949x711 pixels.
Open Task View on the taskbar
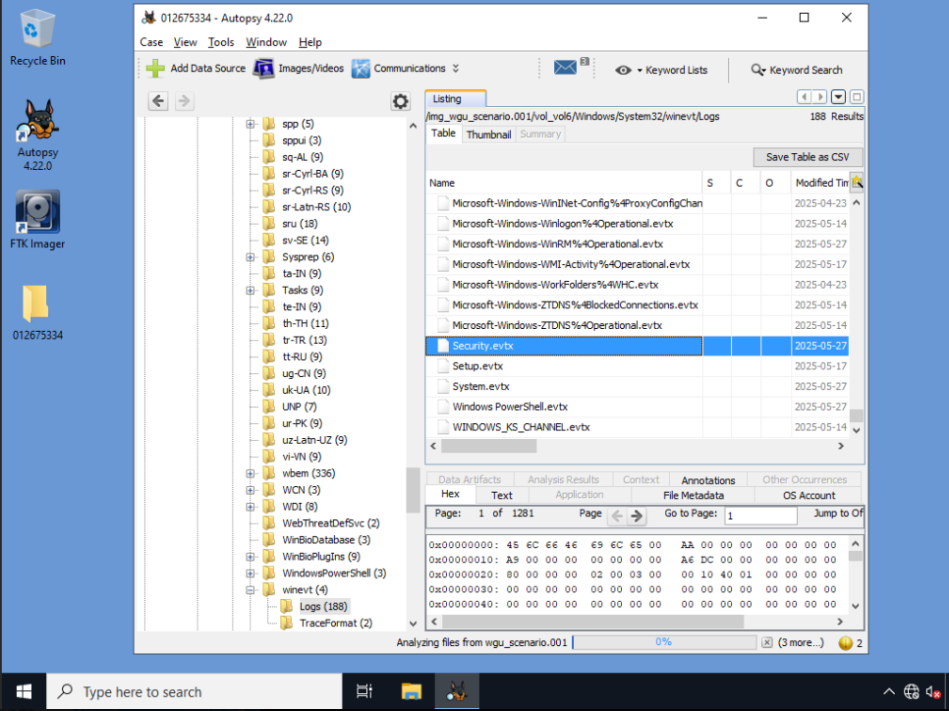click(x=364, y=692)
